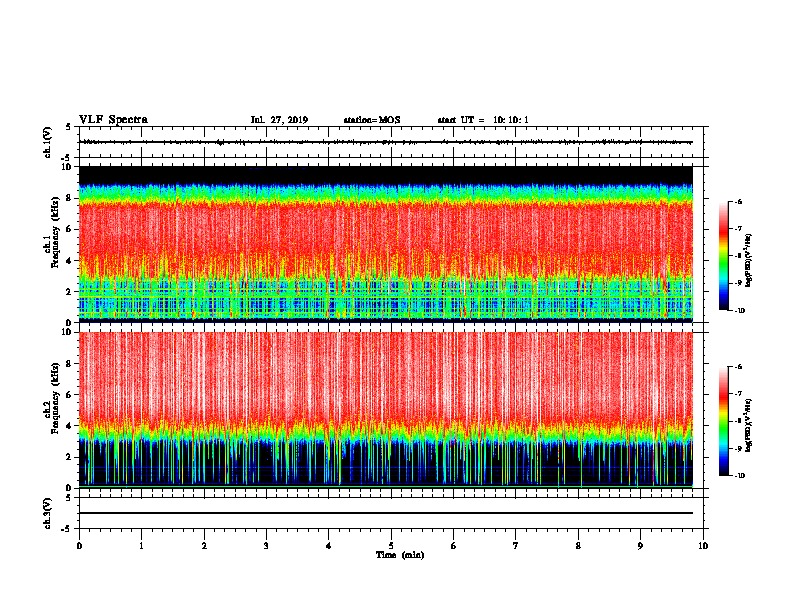Click the ch.2 frequency tick "4"
This screenshot has height=612, width=792.
point(69,426)
